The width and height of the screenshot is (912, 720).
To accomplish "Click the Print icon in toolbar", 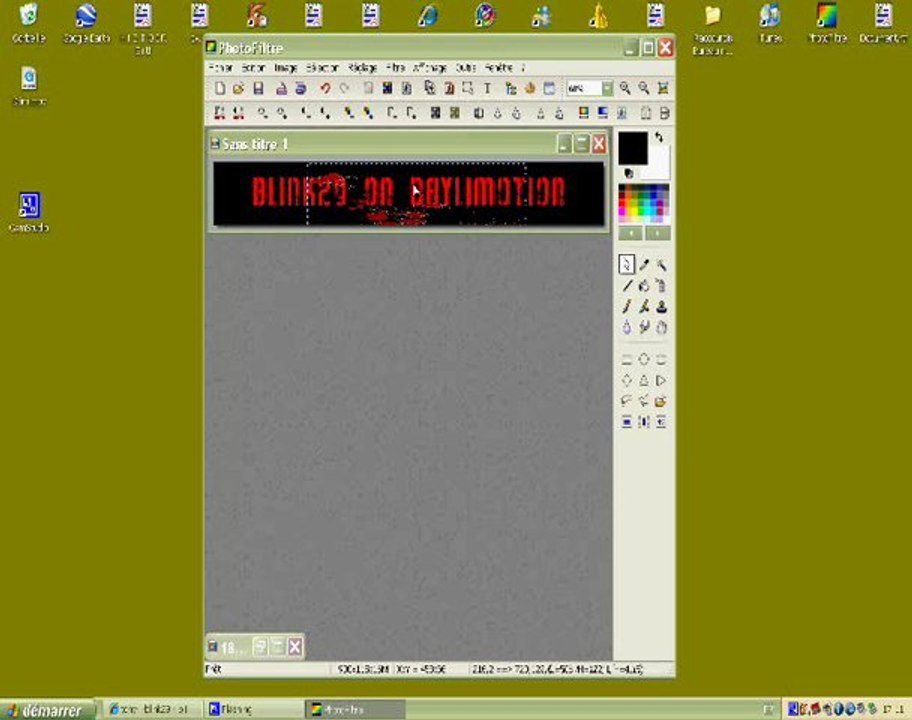I will coord(282,88).
